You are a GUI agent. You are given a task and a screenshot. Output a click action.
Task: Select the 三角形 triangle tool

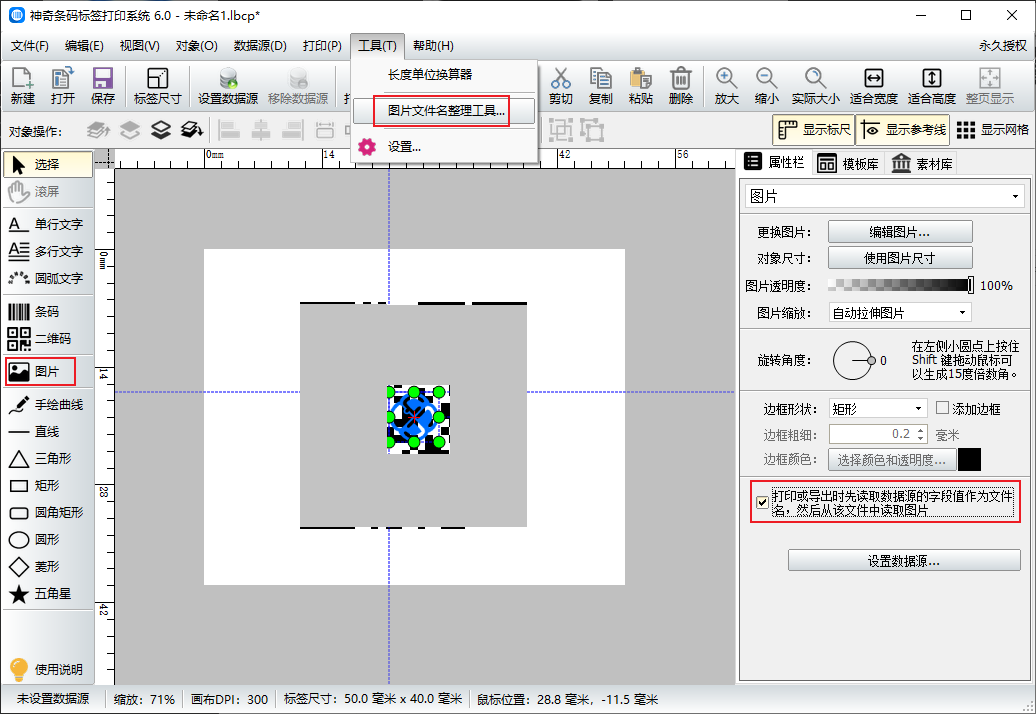click(x=48, y=459)
